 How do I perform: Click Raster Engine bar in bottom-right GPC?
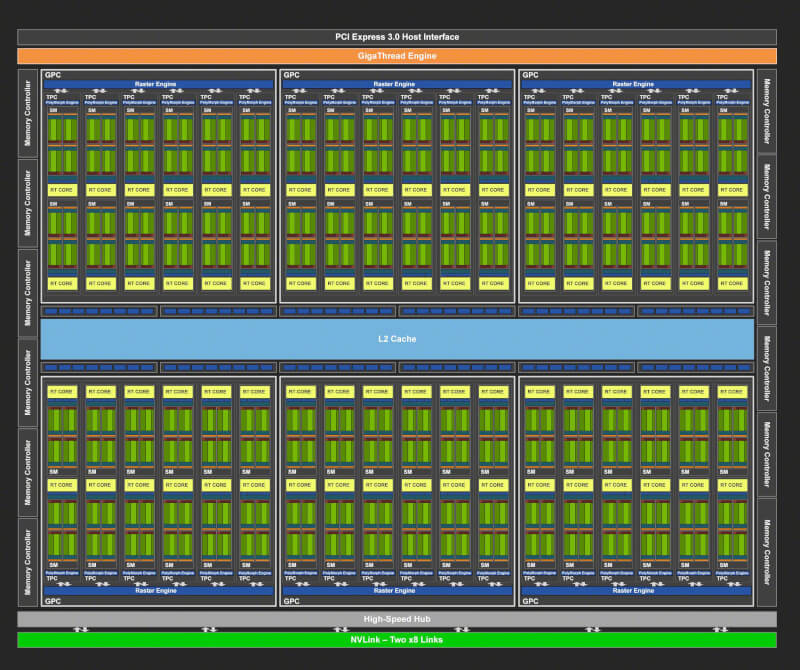pyautogui.click(x=636, y=590)
